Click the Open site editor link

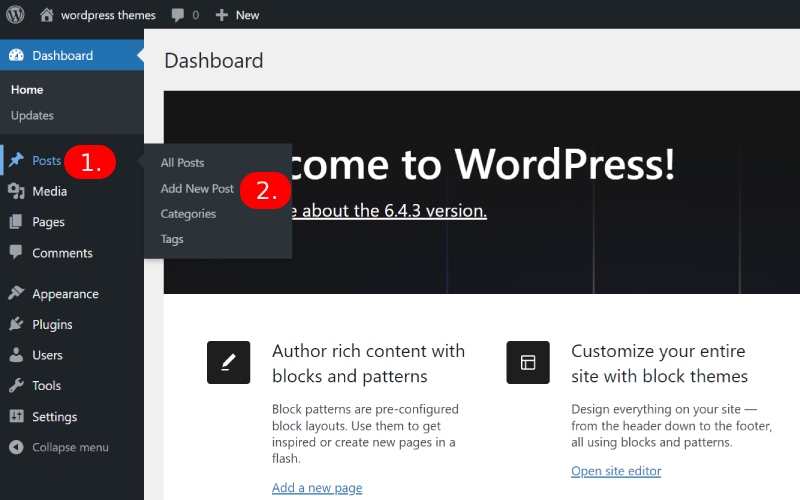tap(616, 471)
